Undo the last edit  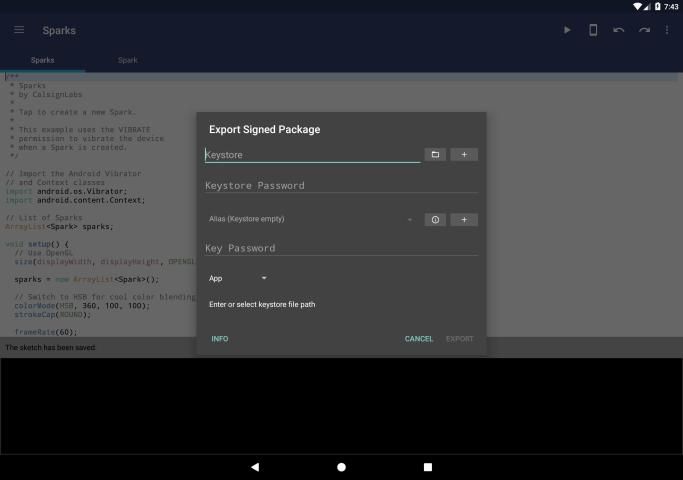pos(619,30)
